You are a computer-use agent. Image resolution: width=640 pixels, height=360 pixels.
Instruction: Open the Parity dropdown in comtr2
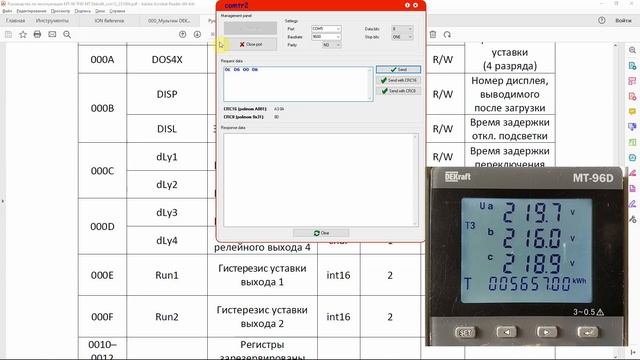click(x=331, y=45)
